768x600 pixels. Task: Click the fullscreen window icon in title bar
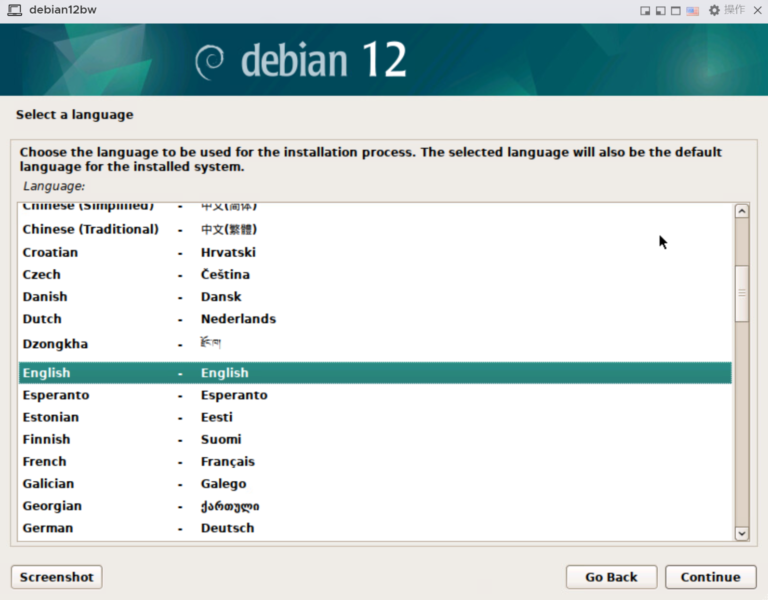[x=676, y=10]
